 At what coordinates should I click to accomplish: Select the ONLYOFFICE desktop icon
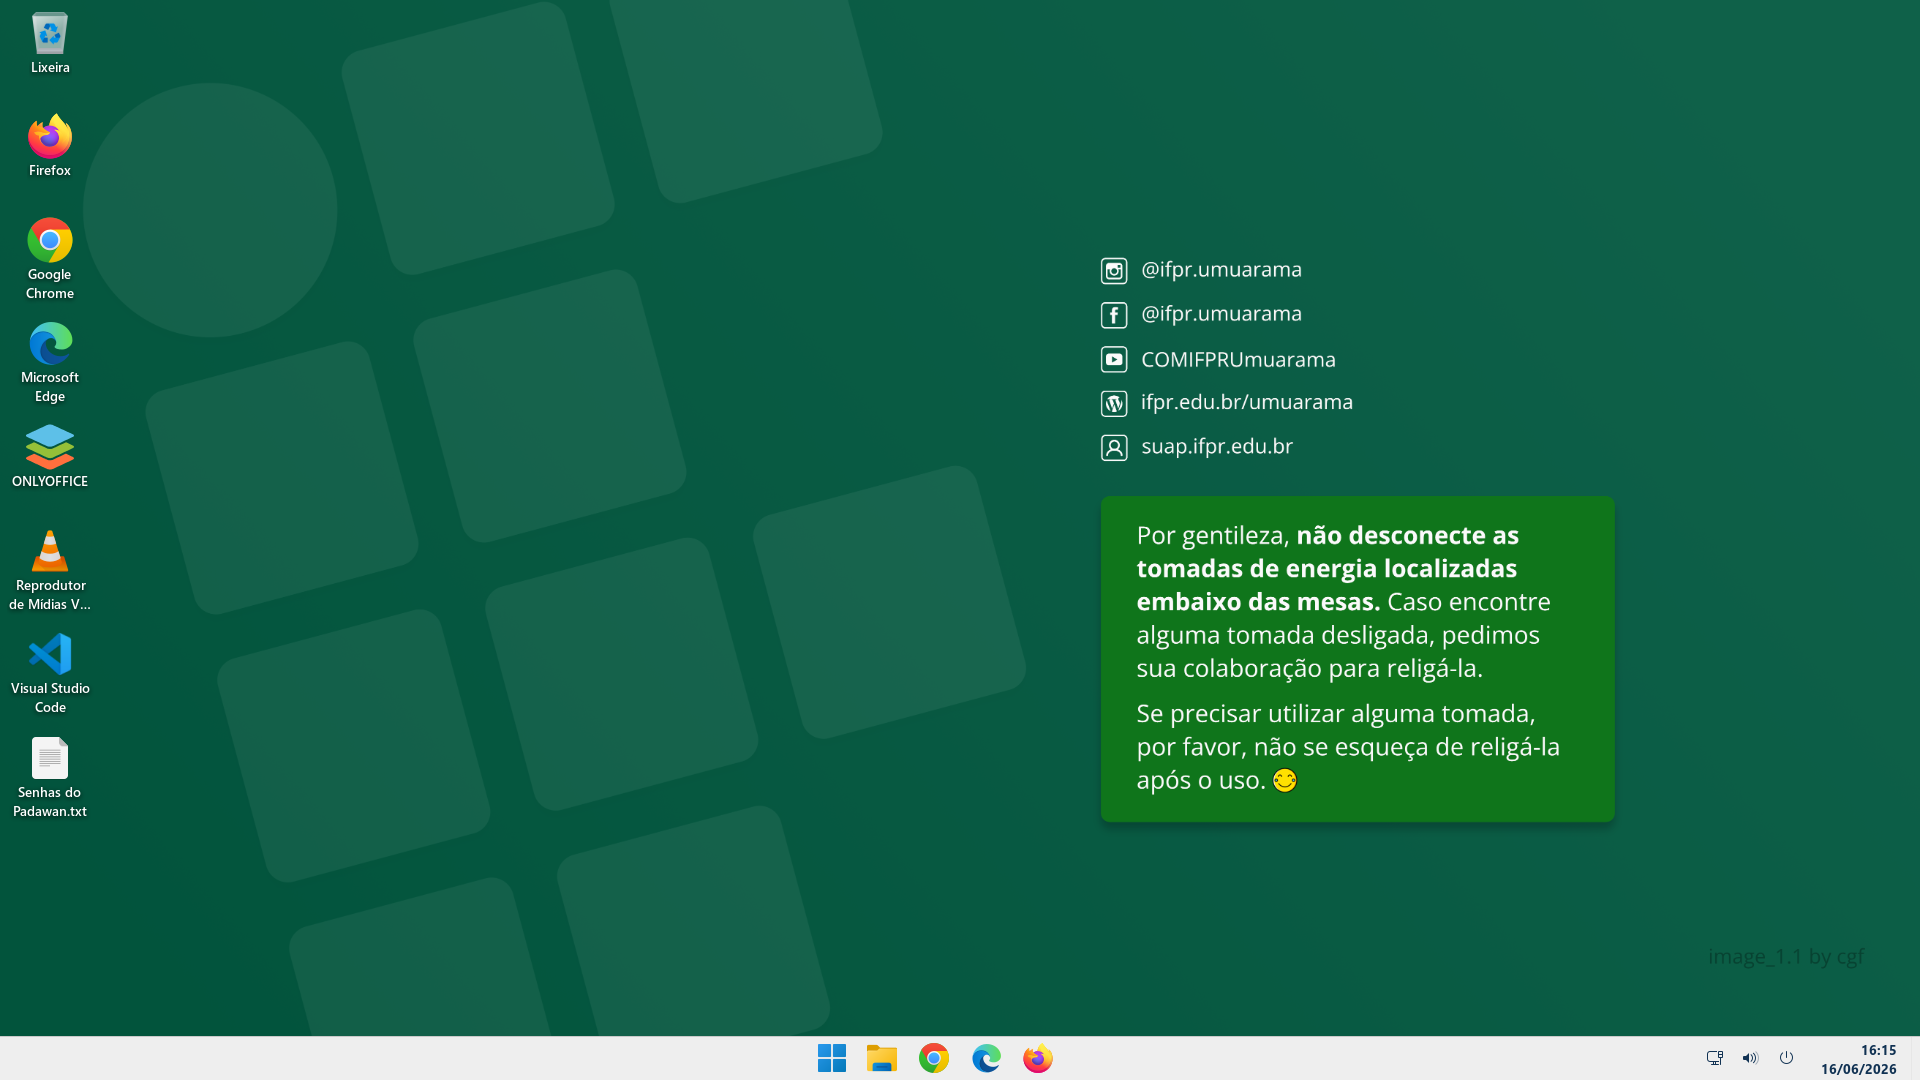pos(50,456)
